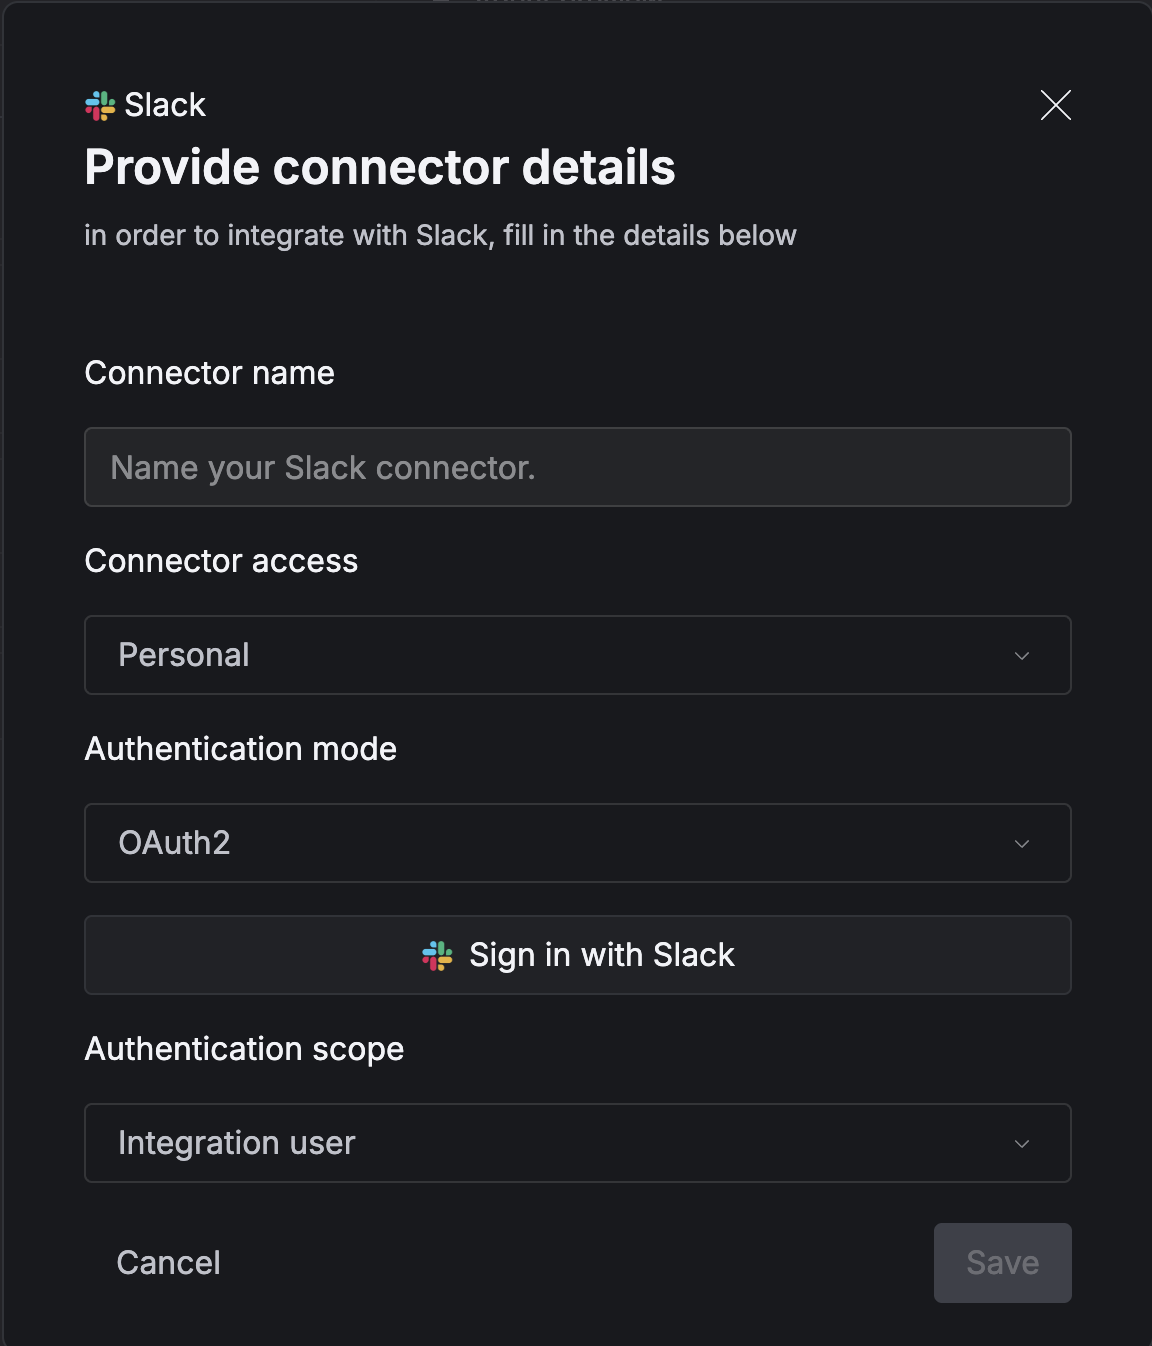
Task: Click the Connector name label
Action: [209, 373]
